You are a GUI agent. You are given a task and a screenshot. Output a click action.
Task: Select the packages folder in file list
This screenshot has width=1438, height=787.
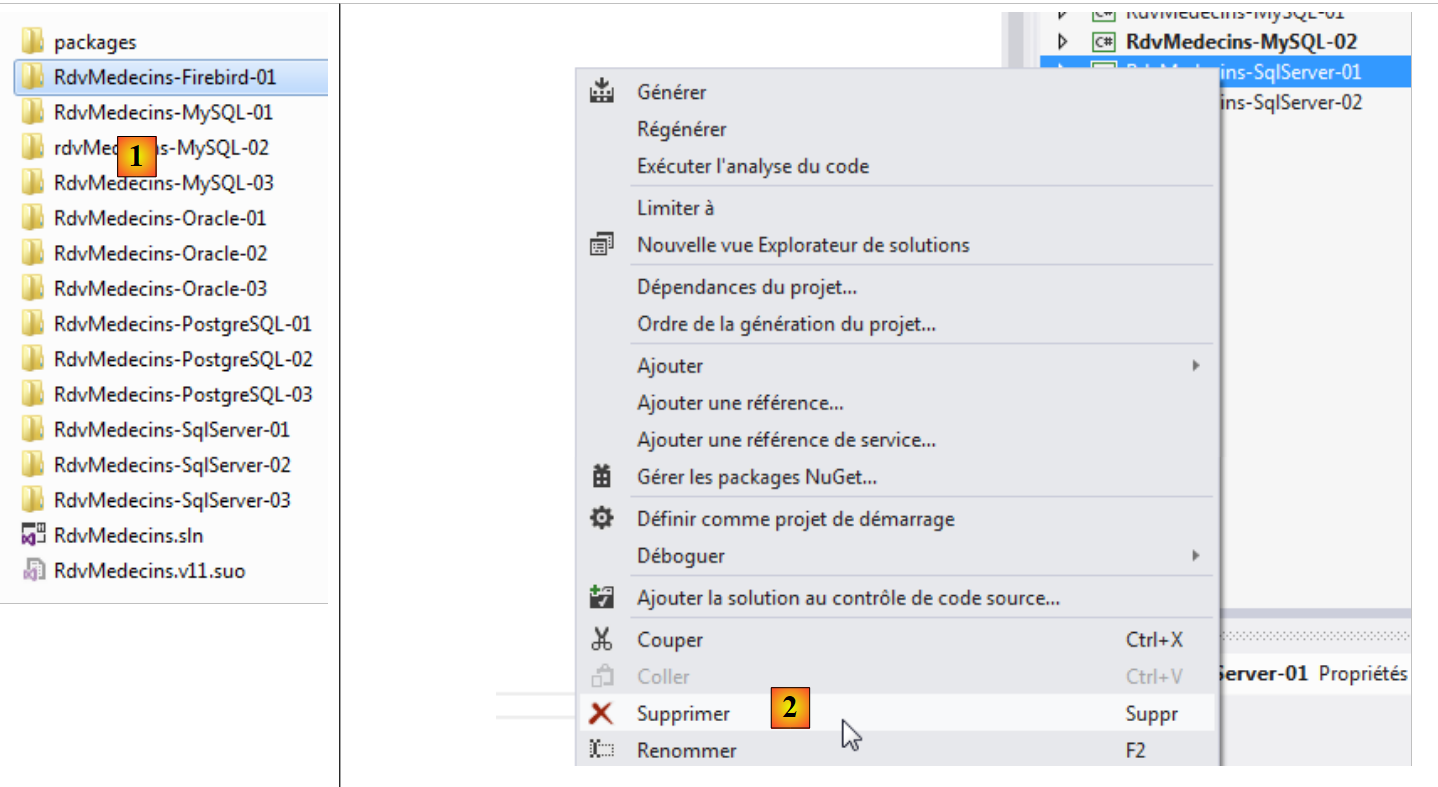pyautogui.click(x=95, y=42)
